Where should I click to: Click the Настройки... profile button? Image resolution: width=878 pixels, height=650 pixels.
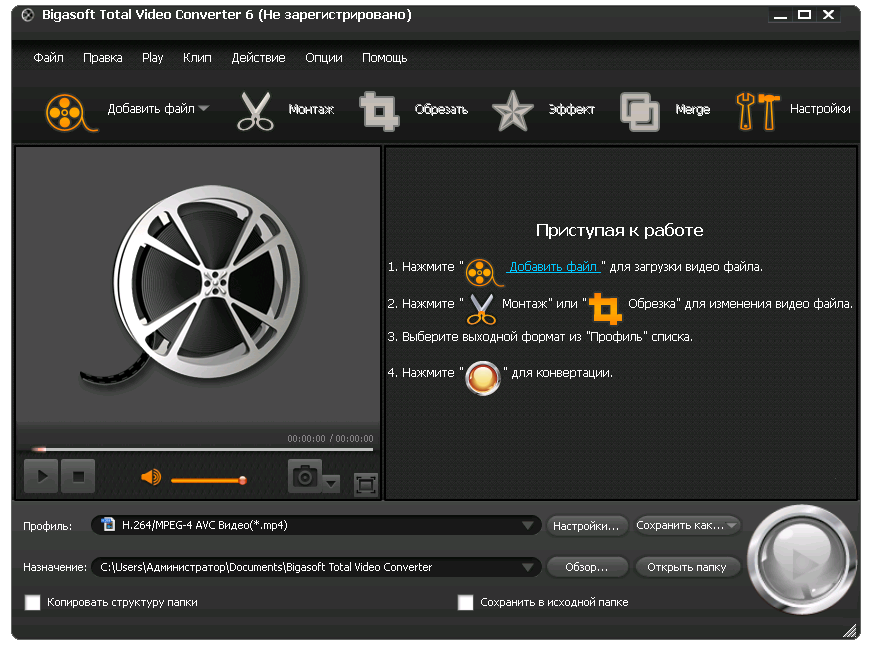click(586, 526)
